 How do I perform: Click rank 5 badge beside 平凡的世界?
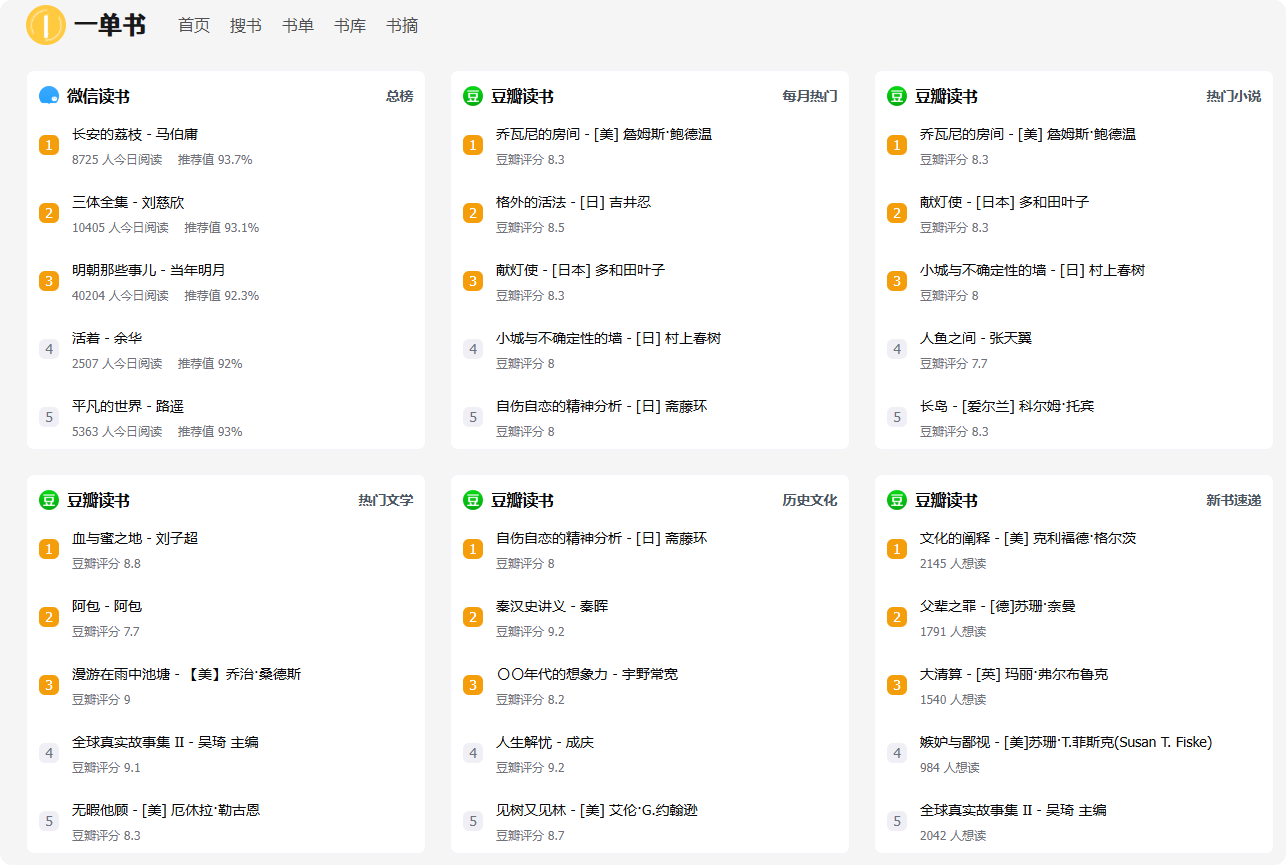[x=49, y=417]
